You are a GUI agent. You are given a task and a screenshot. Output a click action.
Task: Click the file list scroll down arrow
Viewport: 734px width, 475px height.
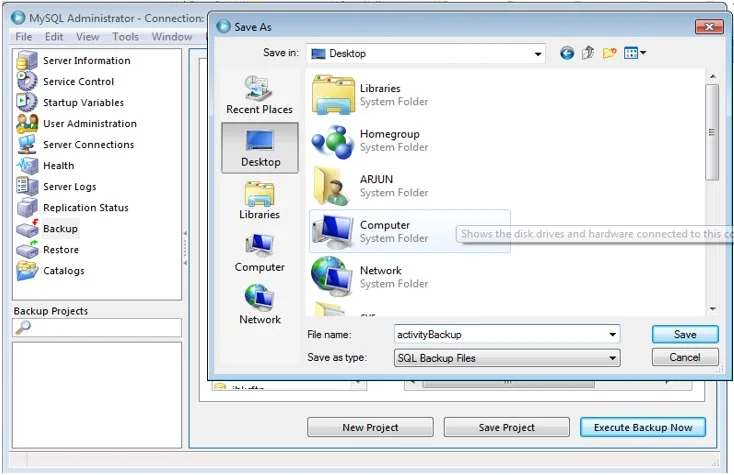click(x=712, y=309)
